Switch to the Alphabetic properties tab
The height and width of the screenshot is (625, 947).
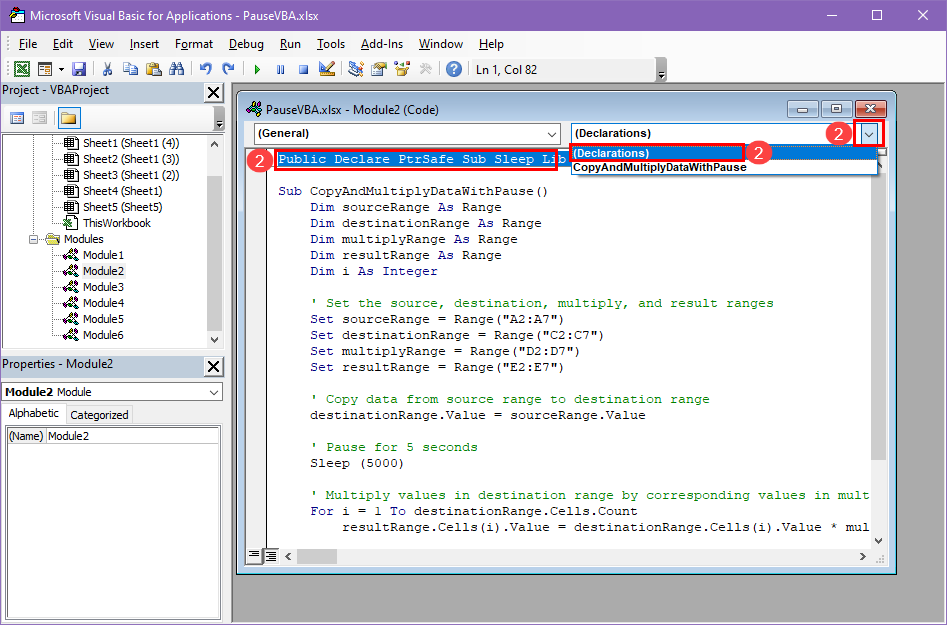[x=34, y=414]
